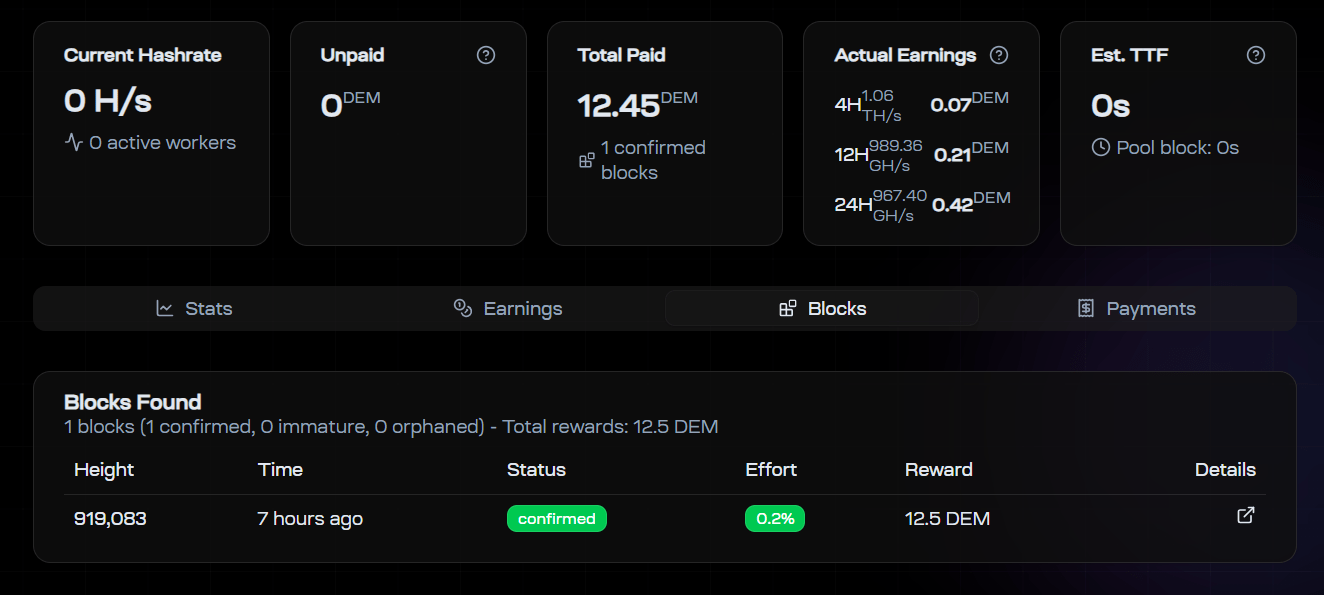Click the Actual Earnings help icon
Screen dimensions: 1324x595
[x=999, y=55]
